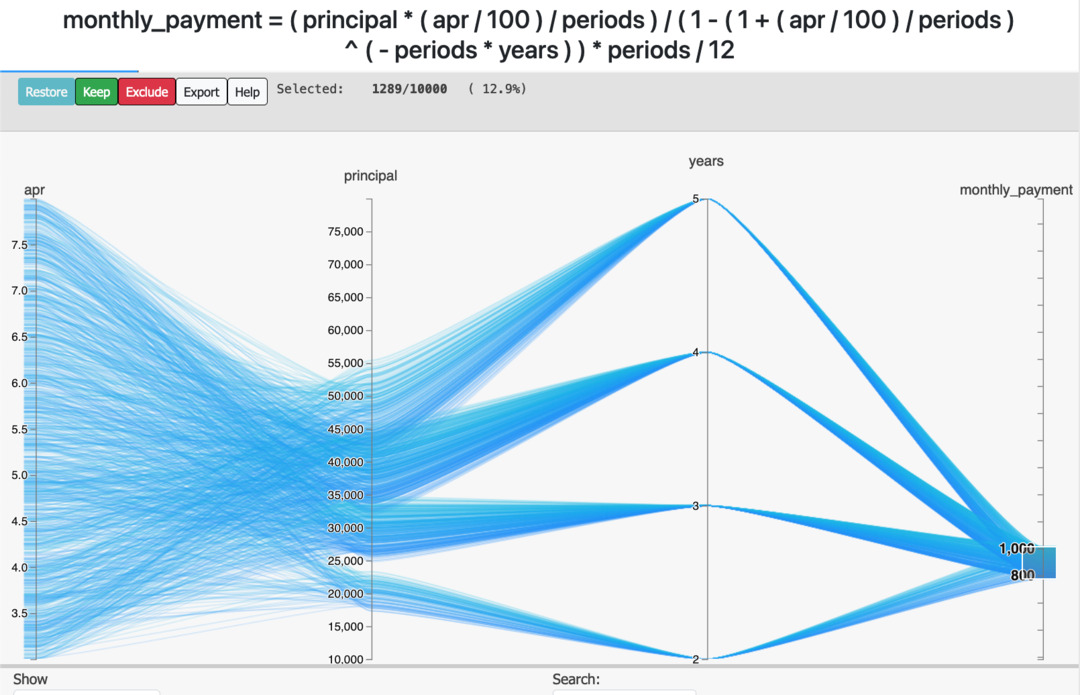
Task: Click the 2 tick on years axis
Action: click(x=696, y=659)
